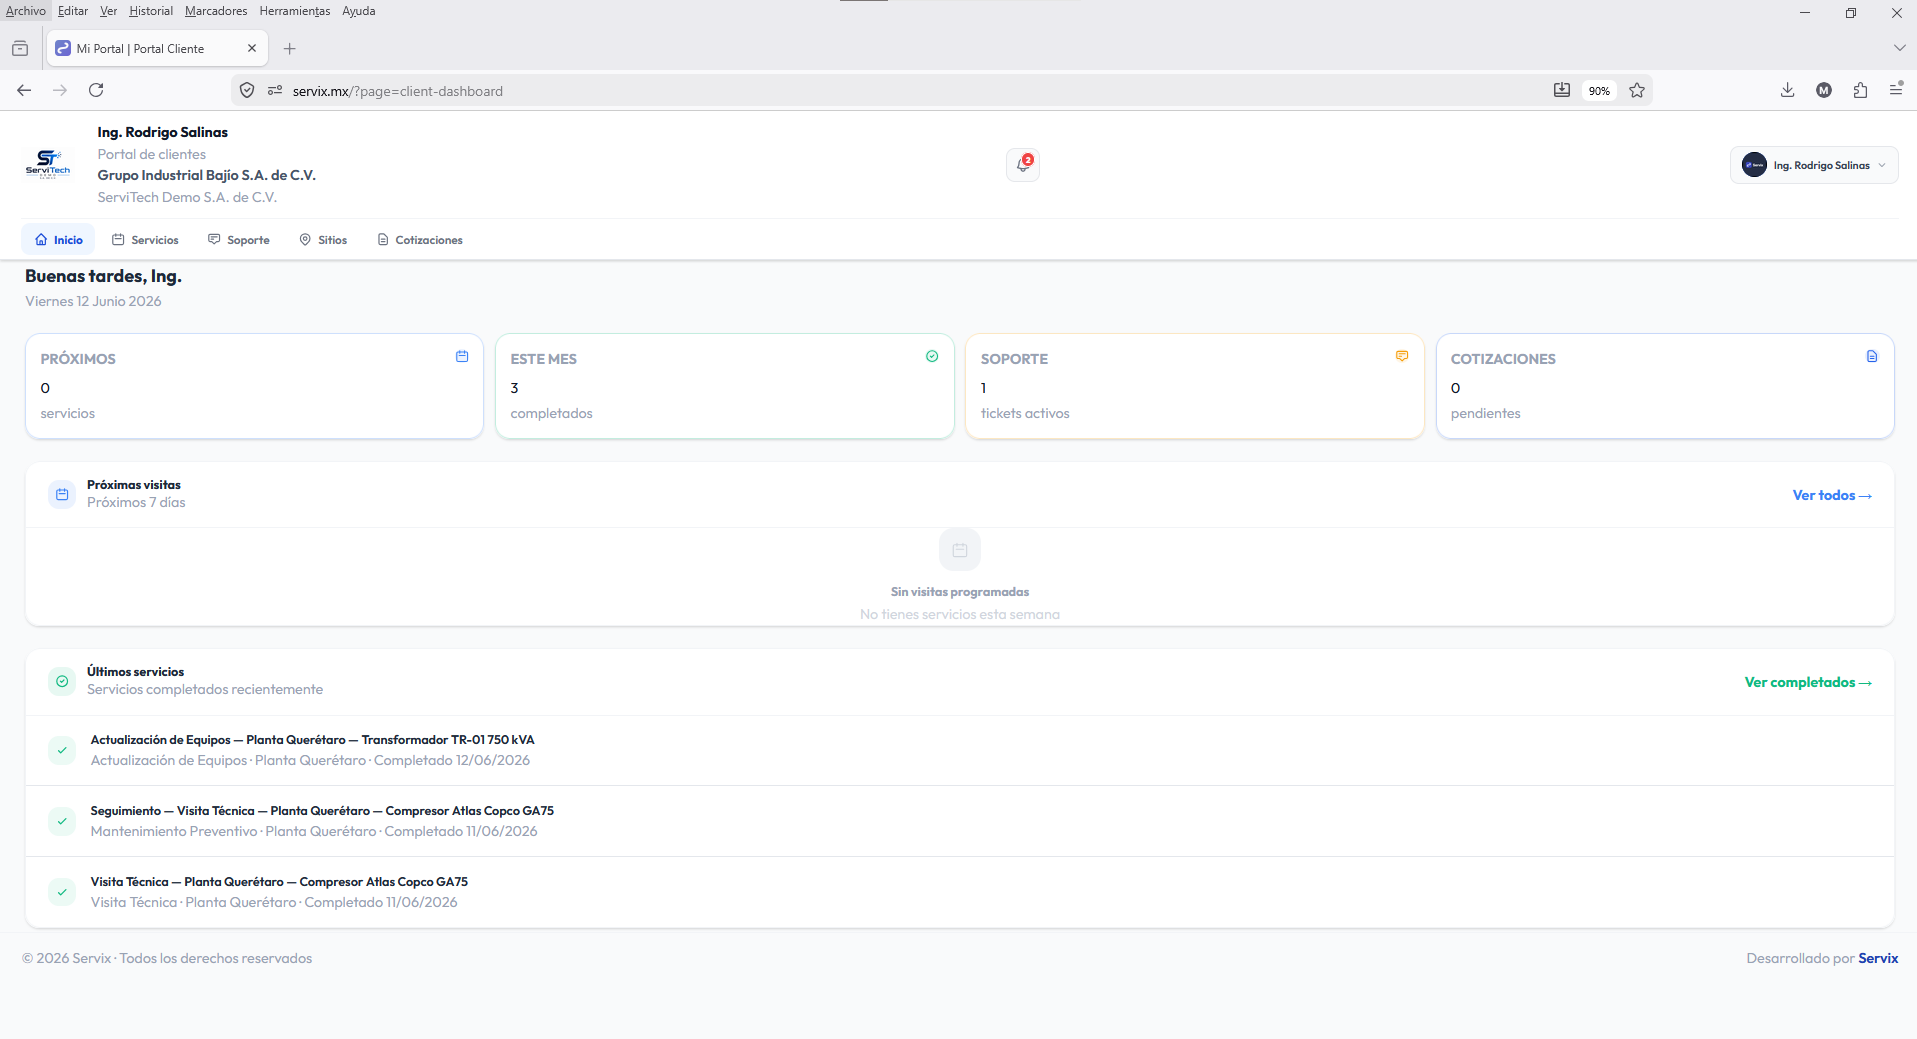
Task: Click the site permissions icon in address bar
Action: tap(275, 90)
